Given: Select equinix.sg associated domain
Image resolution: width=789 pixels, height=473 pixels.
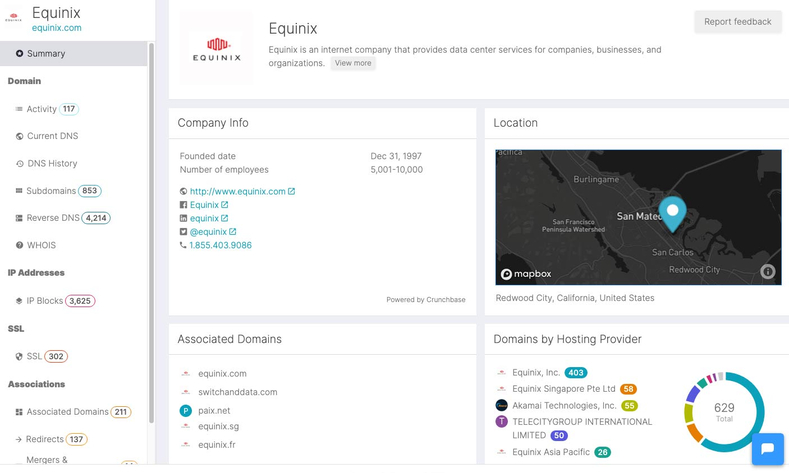Looking at the screenshot, I should tap(218, 427).
